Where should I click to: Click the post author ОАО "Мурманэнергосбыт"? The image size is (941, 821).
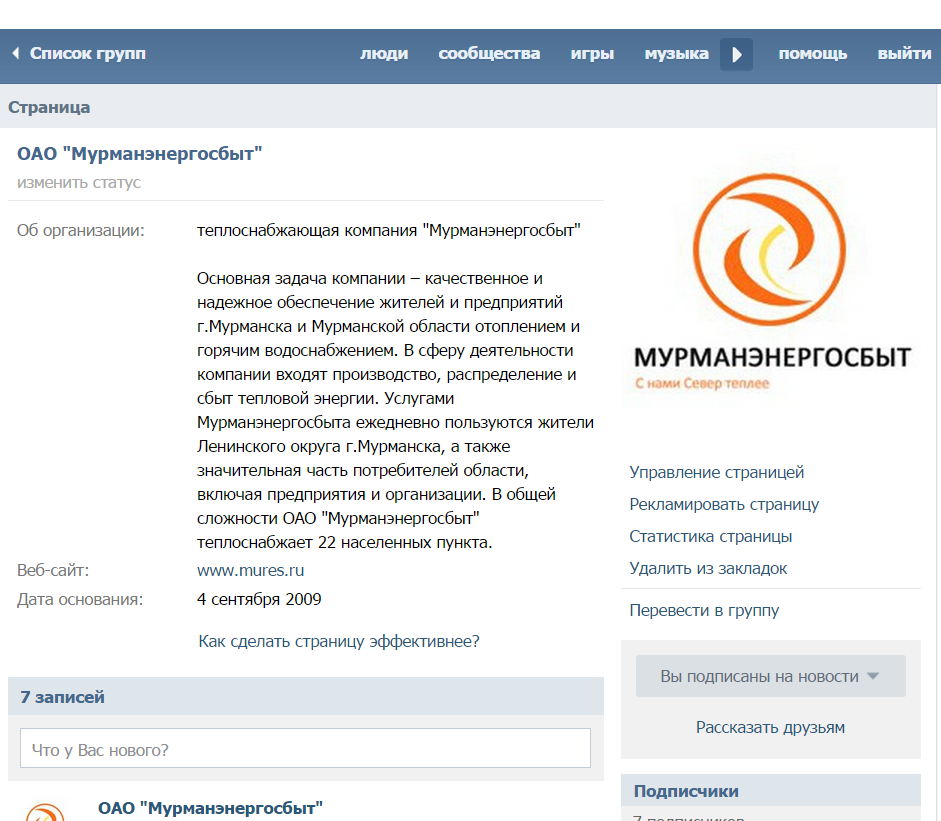pyautogui.click(x=210, y=808)
